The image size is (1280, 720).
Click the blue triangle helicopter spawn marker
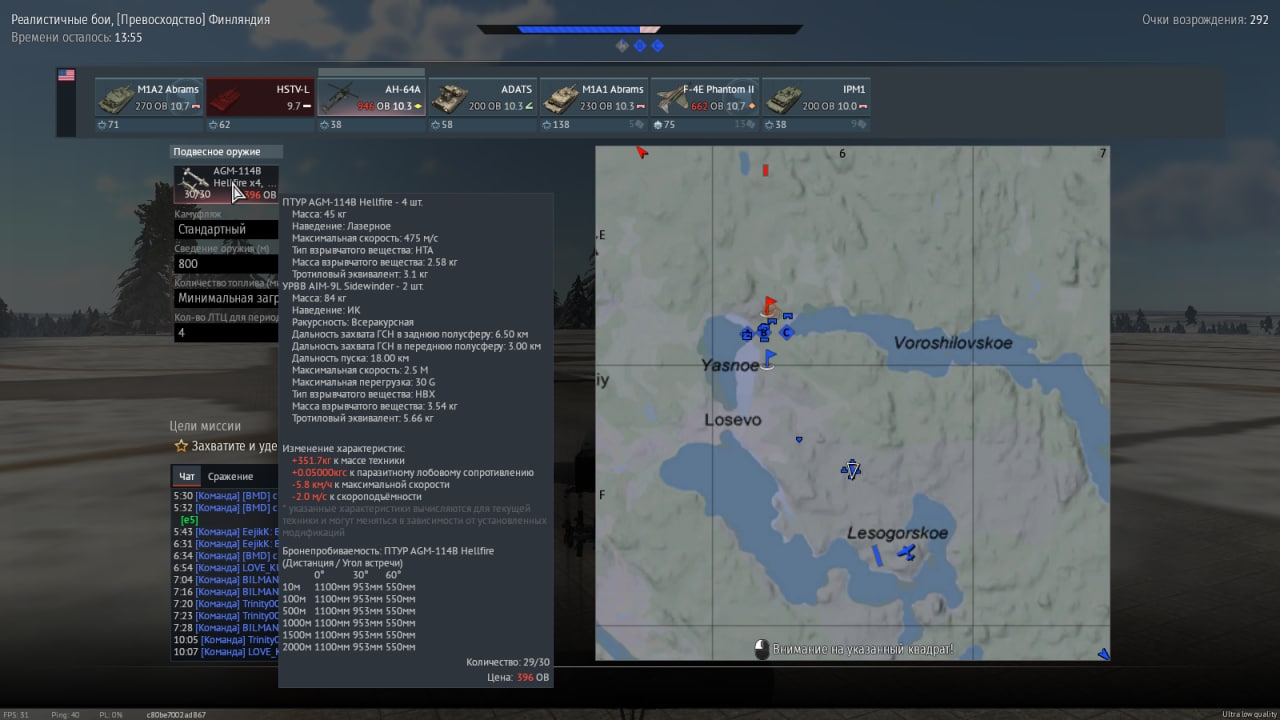[x=851, y=469]
